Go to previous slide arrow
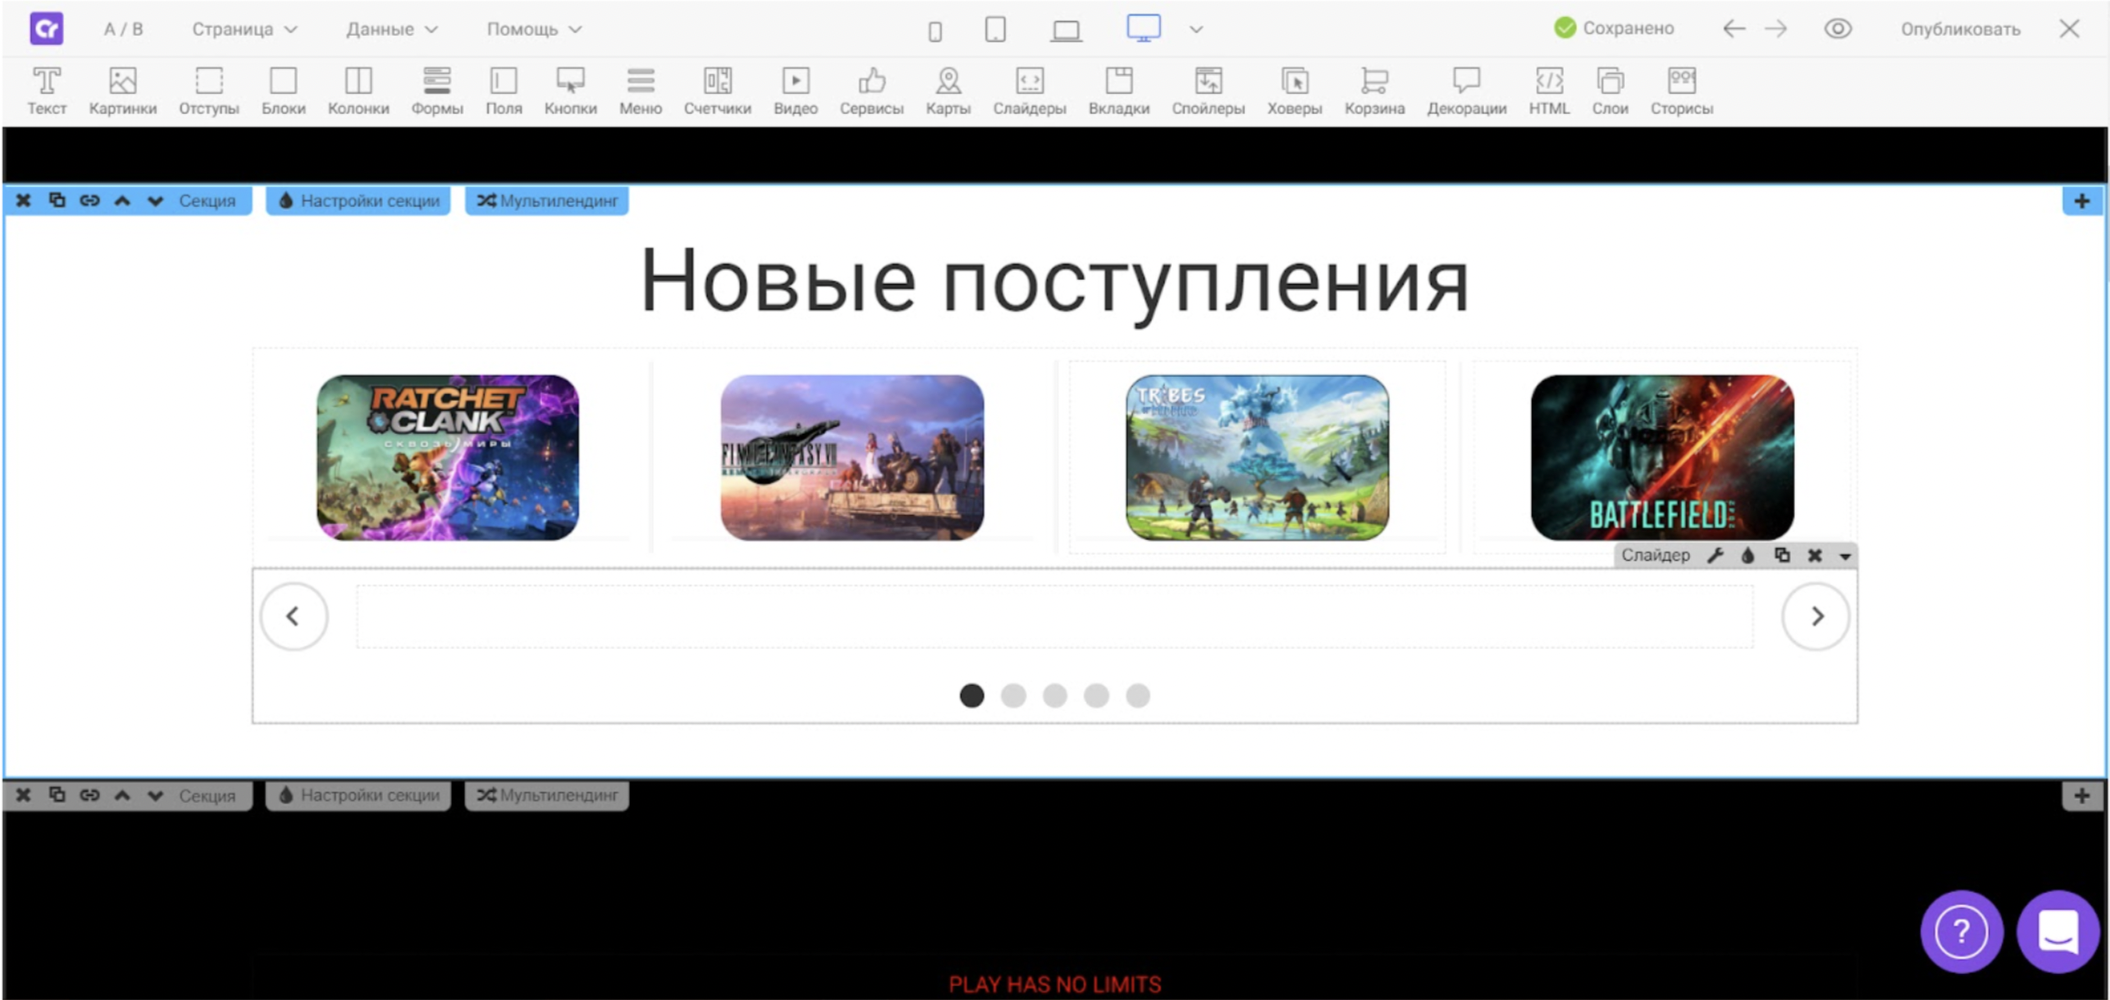The height and width of the screenshot is (1000, 2110). tap(294, 616)
